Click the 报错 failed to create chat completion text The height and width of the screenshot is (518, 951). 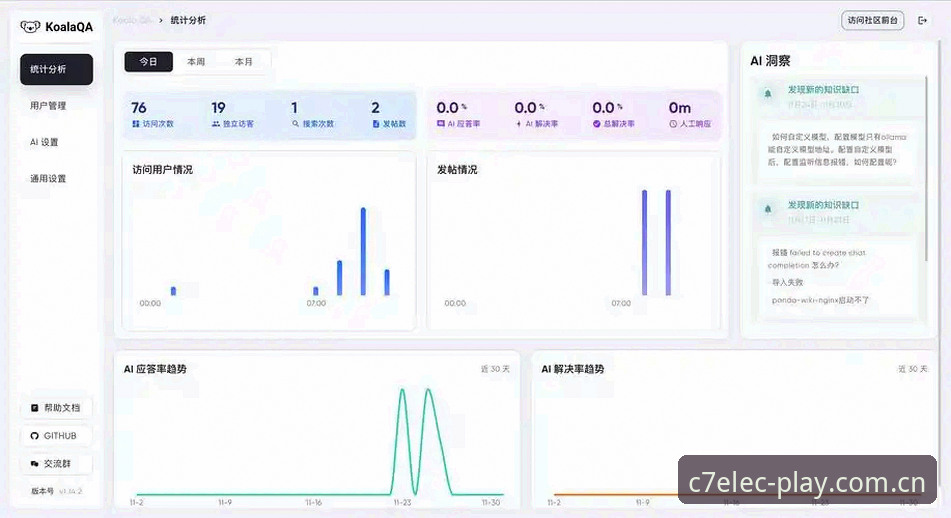click(817, 259)
